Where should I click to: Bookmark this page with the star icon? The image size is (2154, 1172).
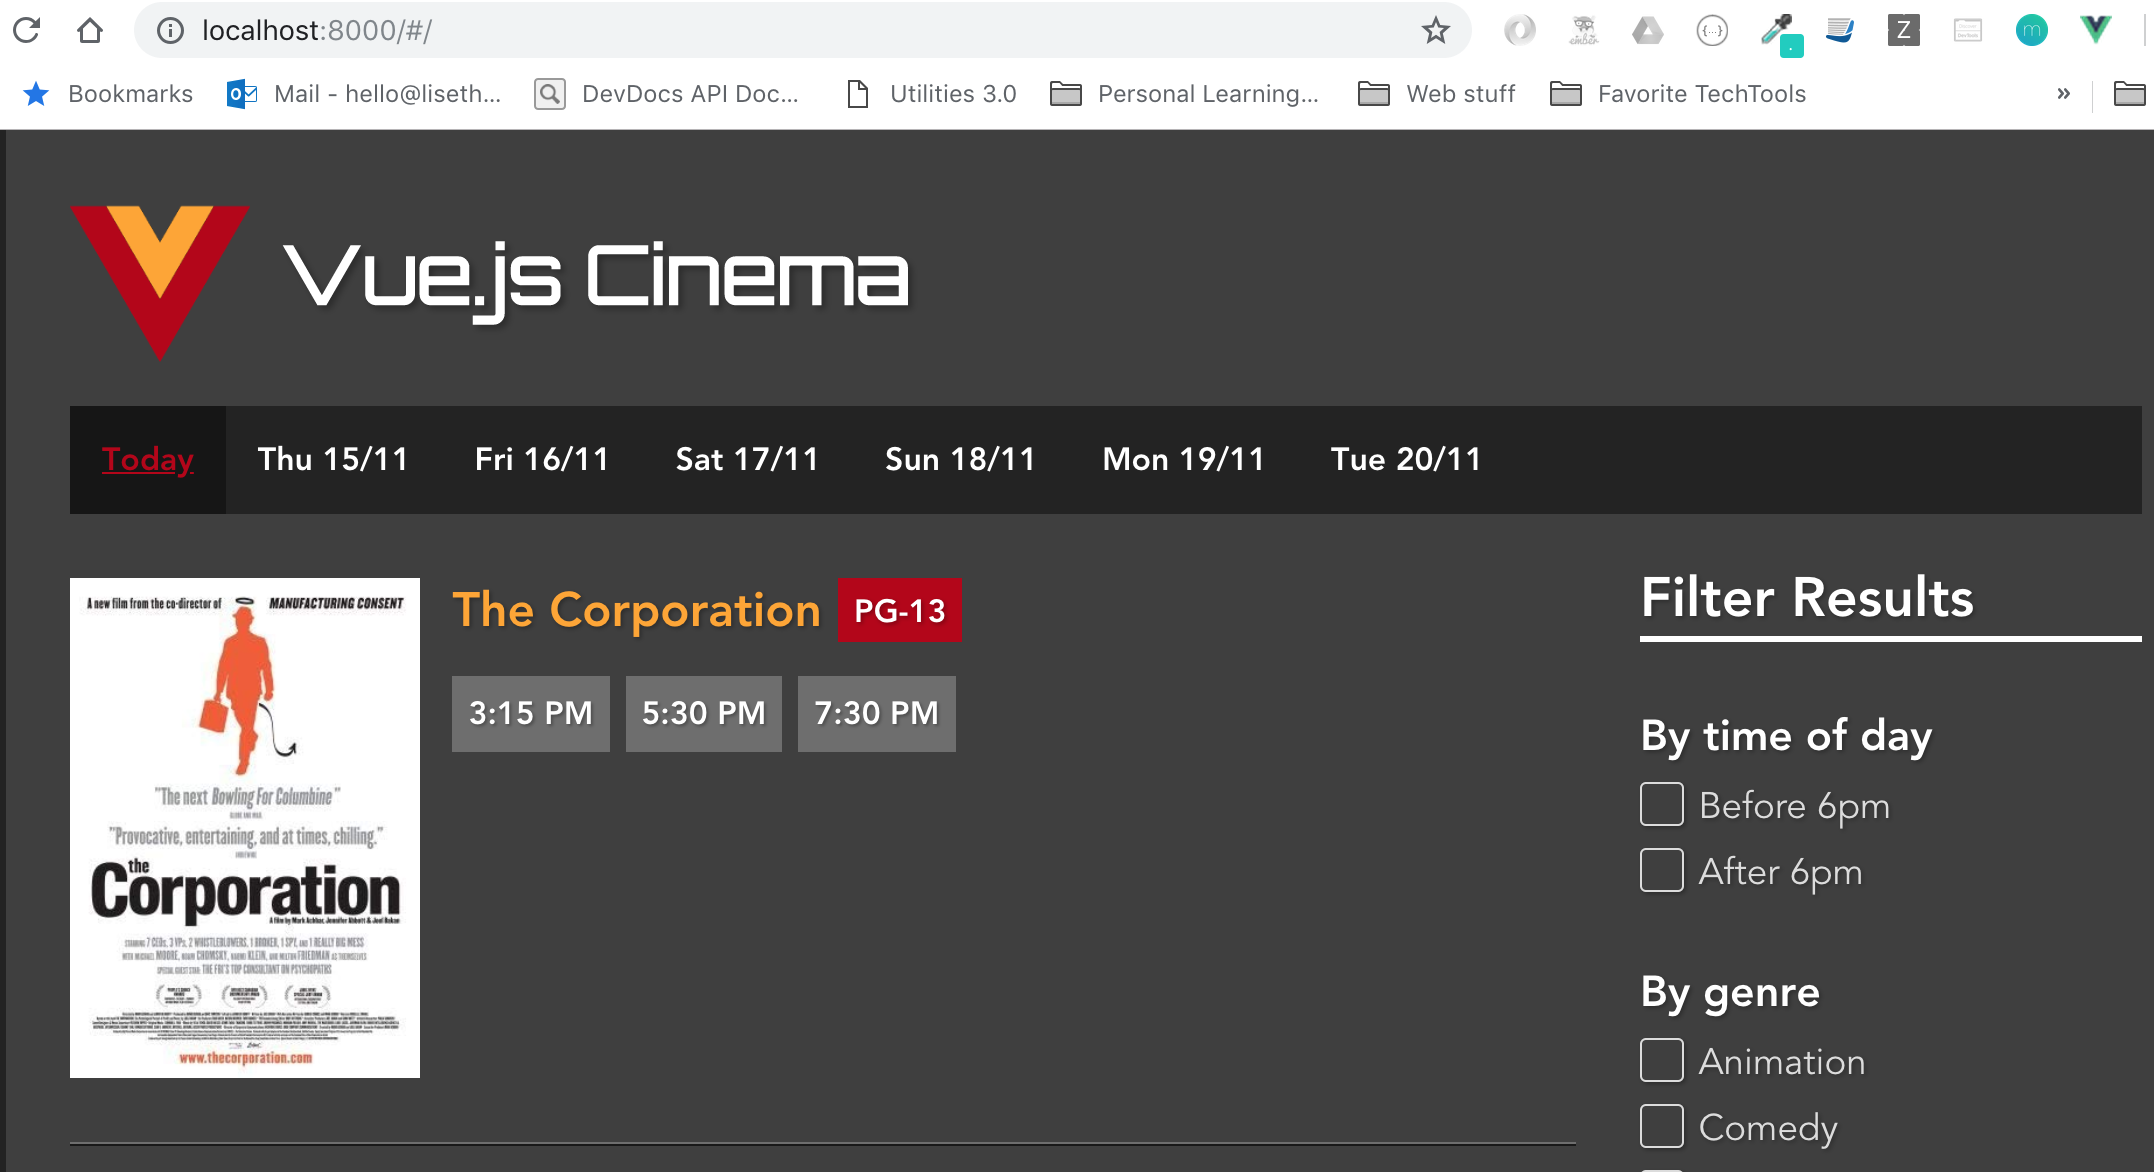coord(1436,31)
